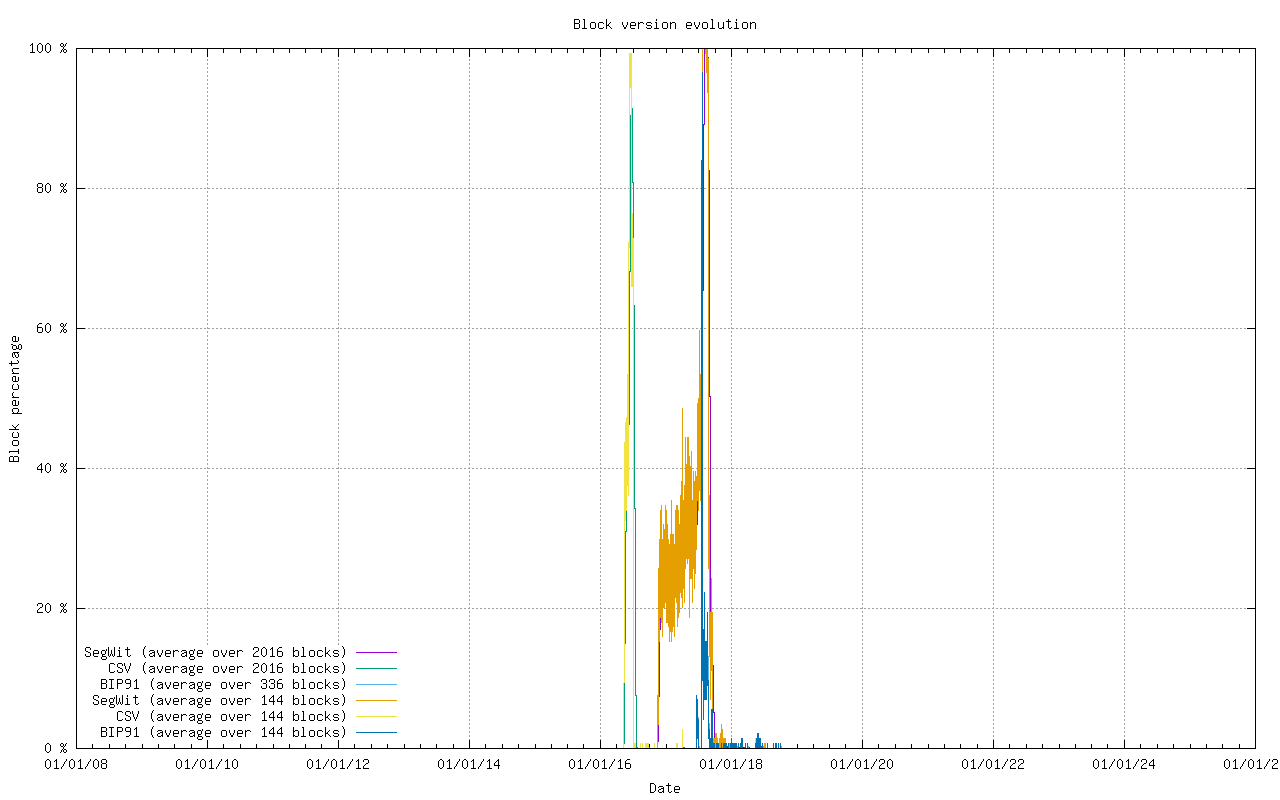Click the yellow CSV 144-blocks legend line
Viewport: 1280px width, 800px height.
click(x=376, y=716)
